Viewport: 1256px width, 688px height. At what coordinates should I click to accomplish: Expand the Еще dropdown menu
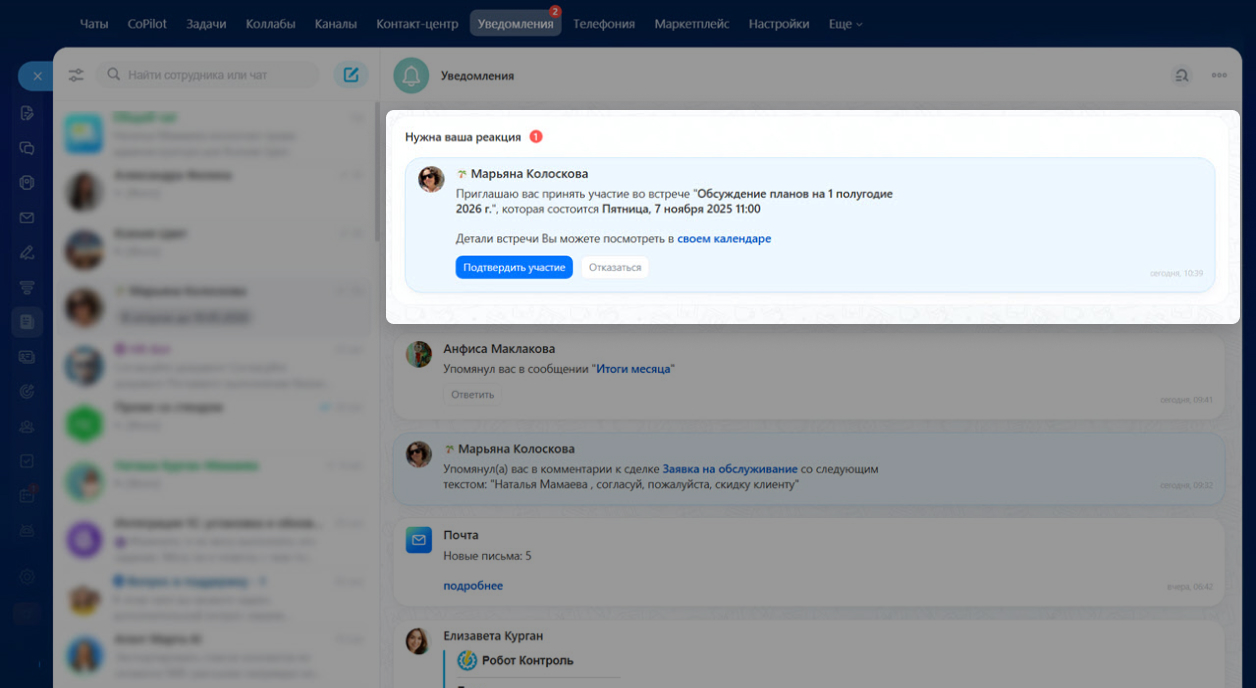[845, 23]
